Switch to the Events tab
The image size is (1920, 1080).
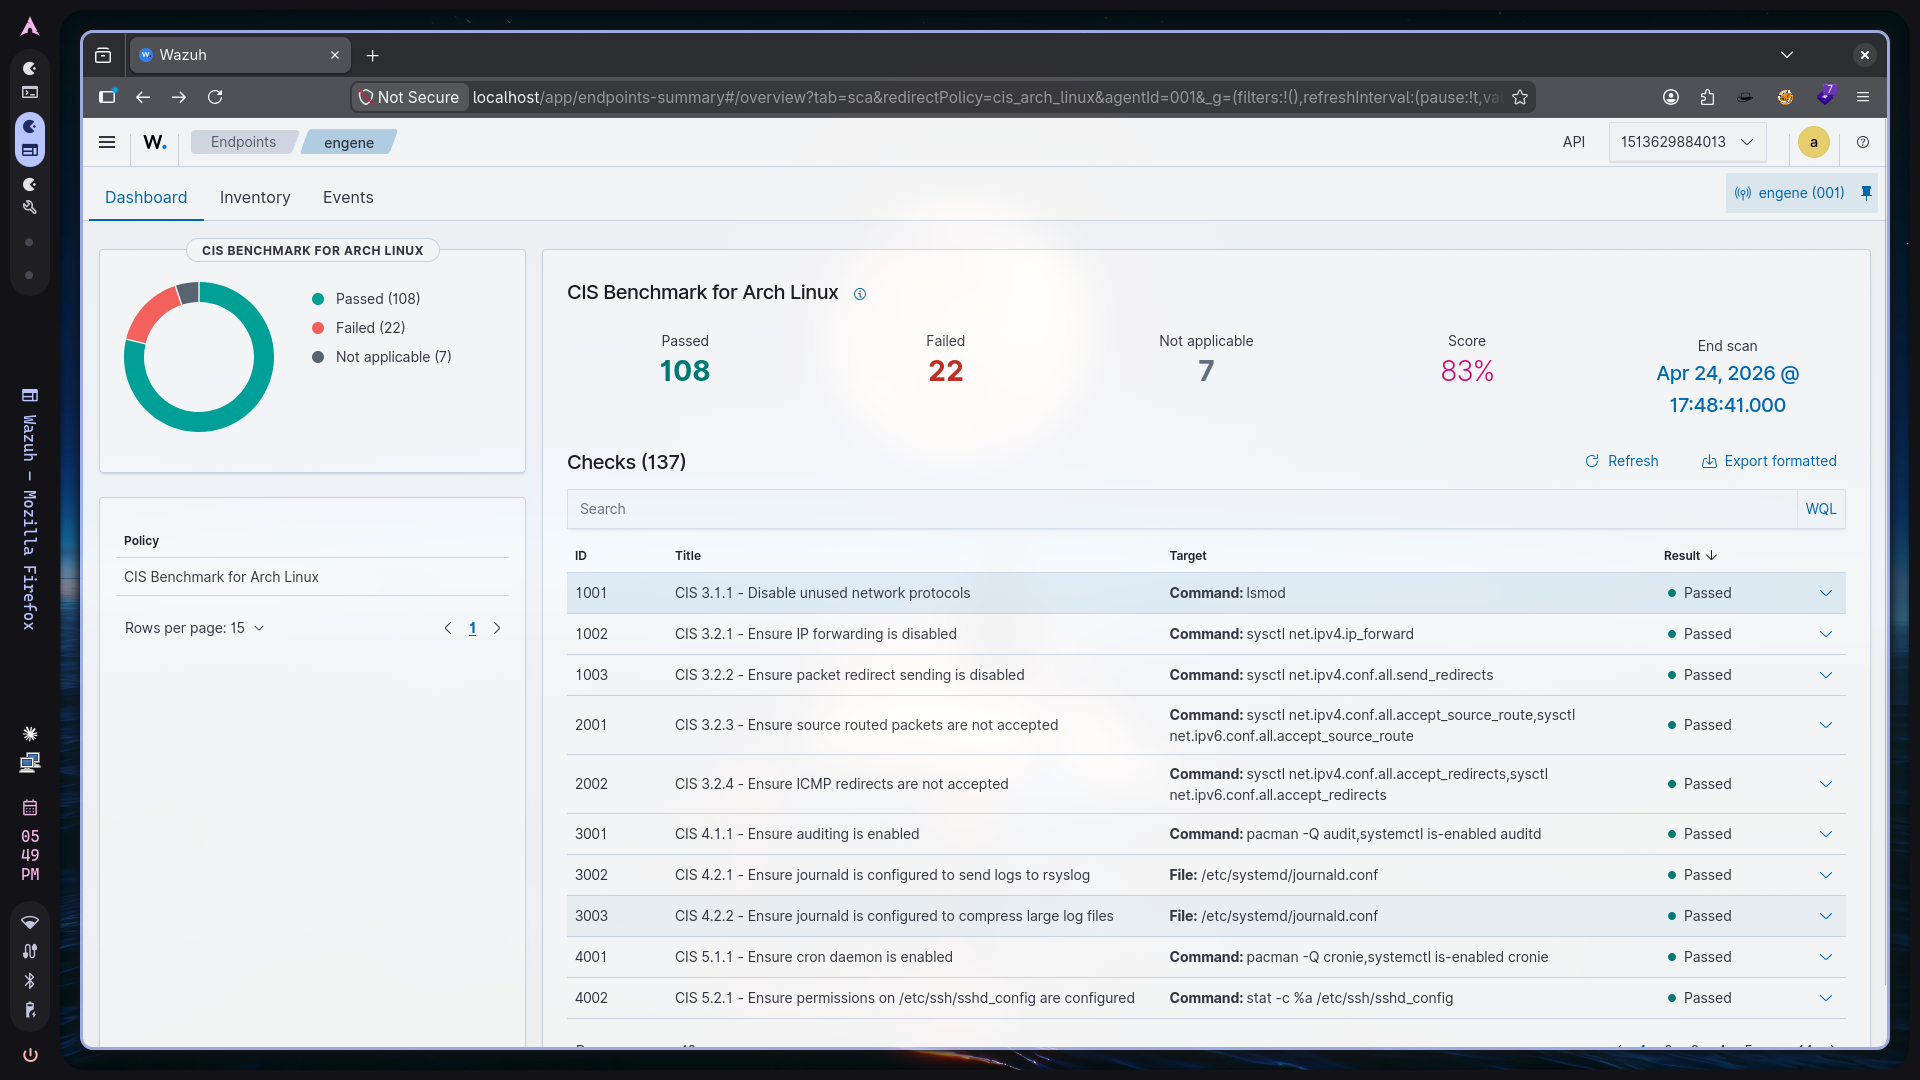click(x=348, y=197)
